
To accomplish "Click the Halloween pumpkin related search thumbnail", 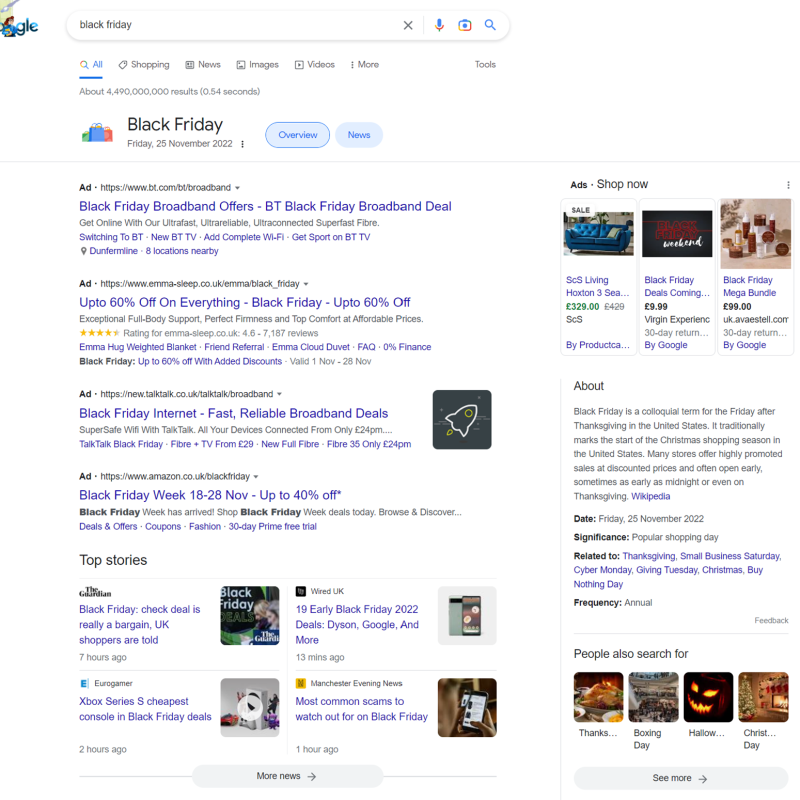I will click(x=708, y=697).
